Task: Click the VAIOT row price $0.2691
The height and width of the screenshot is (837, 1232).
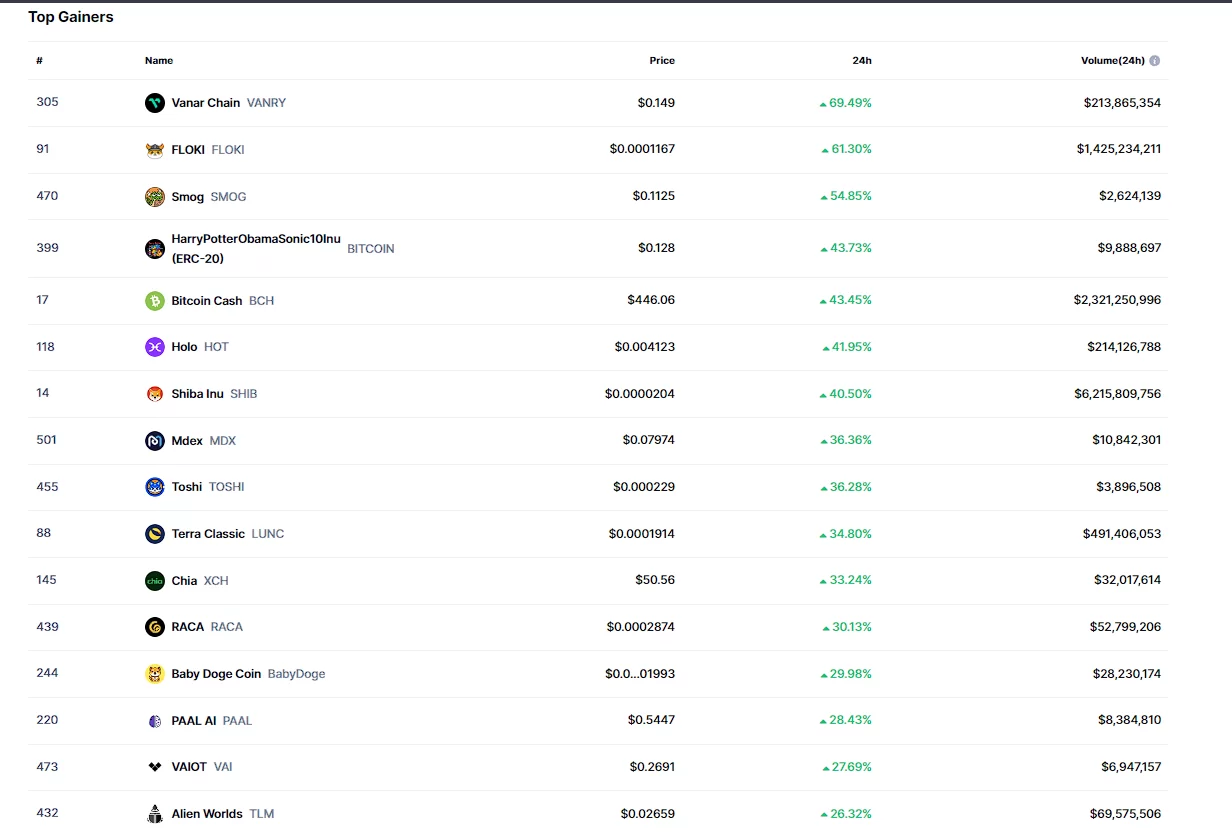Action: pos(652,767)
